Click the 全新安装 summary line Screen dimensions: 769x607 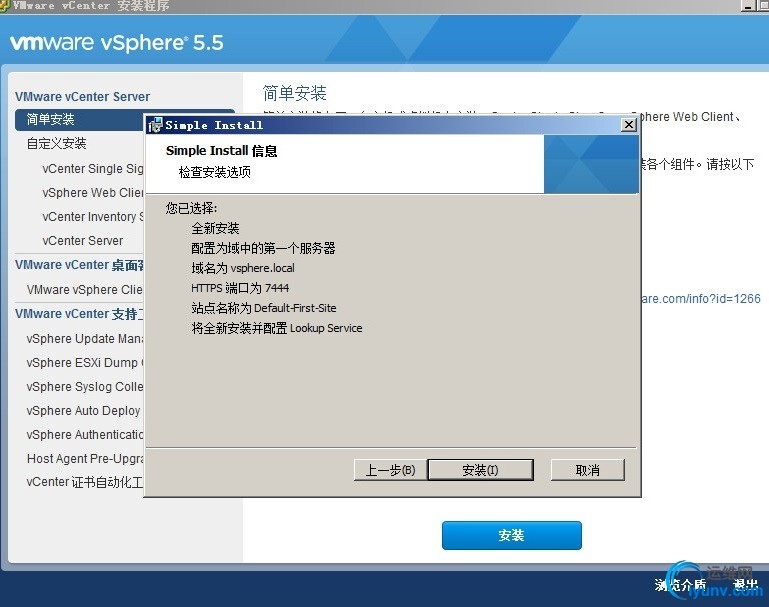tap(215, 228)
